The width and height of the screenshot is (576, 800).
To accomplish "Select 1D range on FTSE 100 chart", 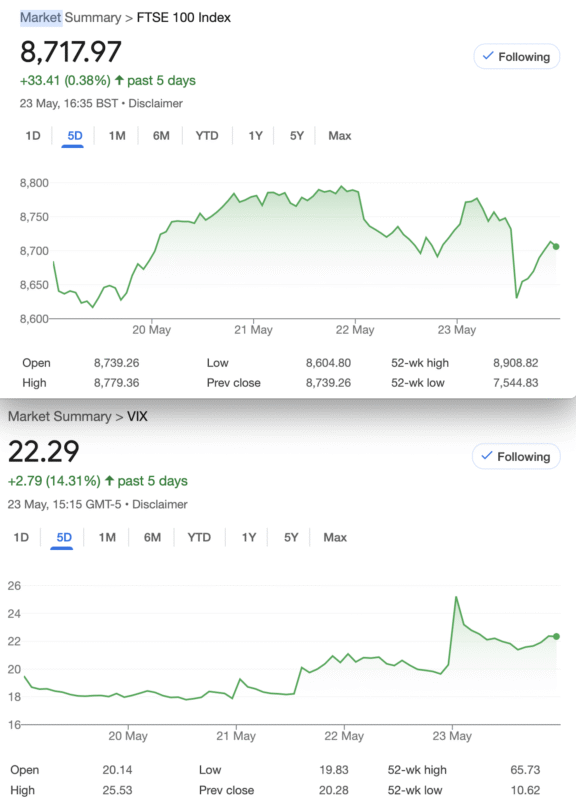I will [33, 136].
